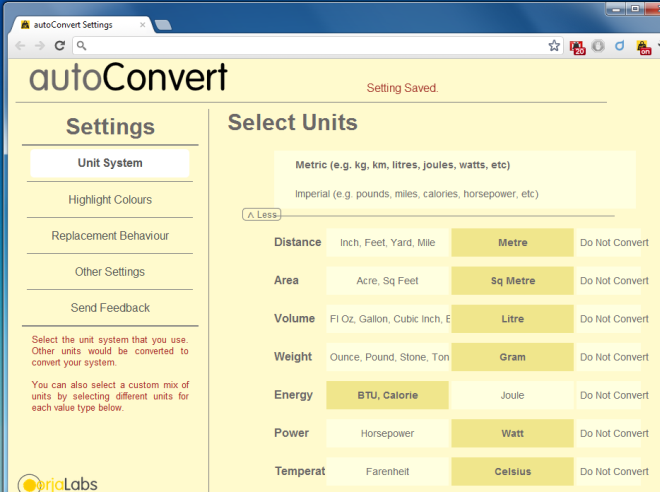This screenshot has height=492, width=660.
Task: Click the autoConvert extension icon showing 'on'
Action: (x=645, y=46)
